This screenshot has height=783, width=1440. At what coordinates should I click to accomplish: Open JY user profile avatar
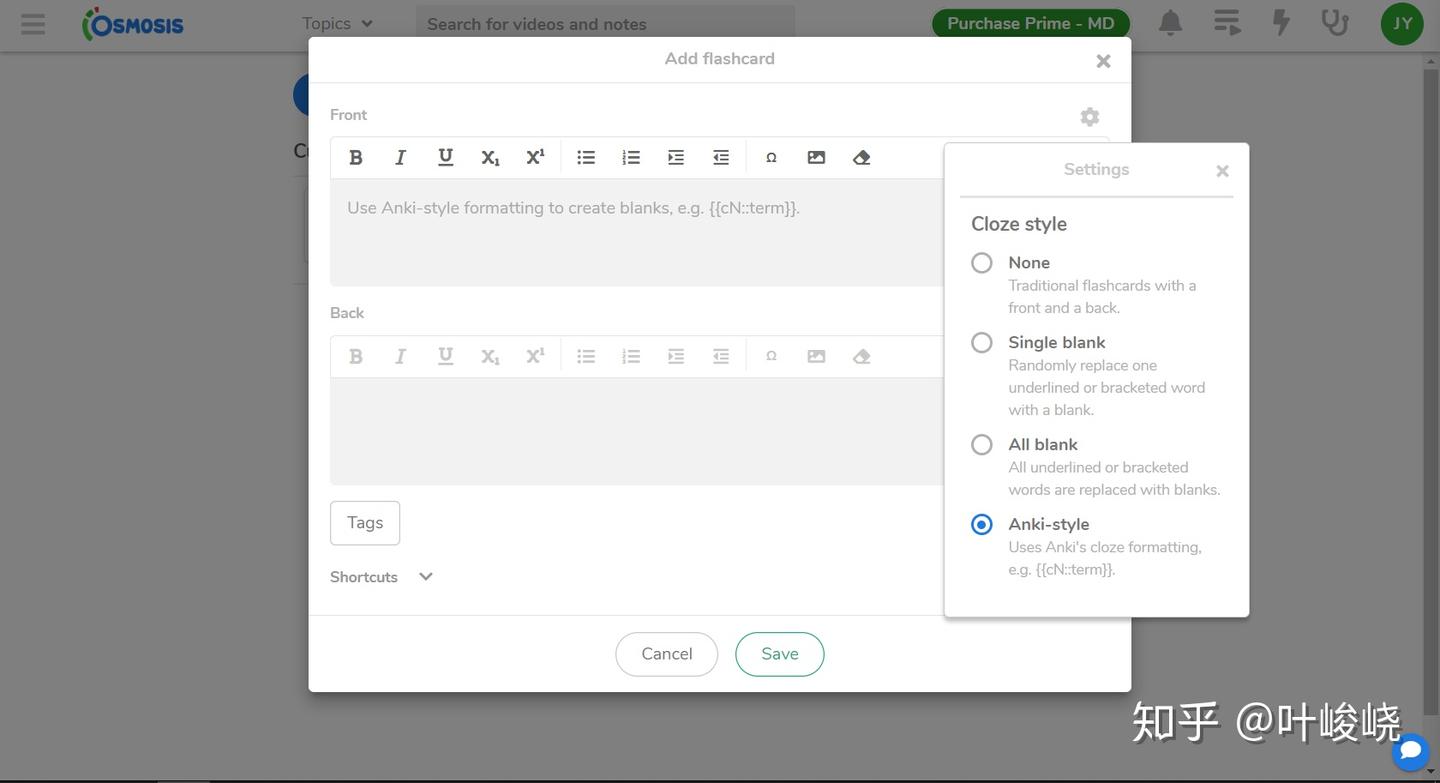click(x=1402, y=24)
